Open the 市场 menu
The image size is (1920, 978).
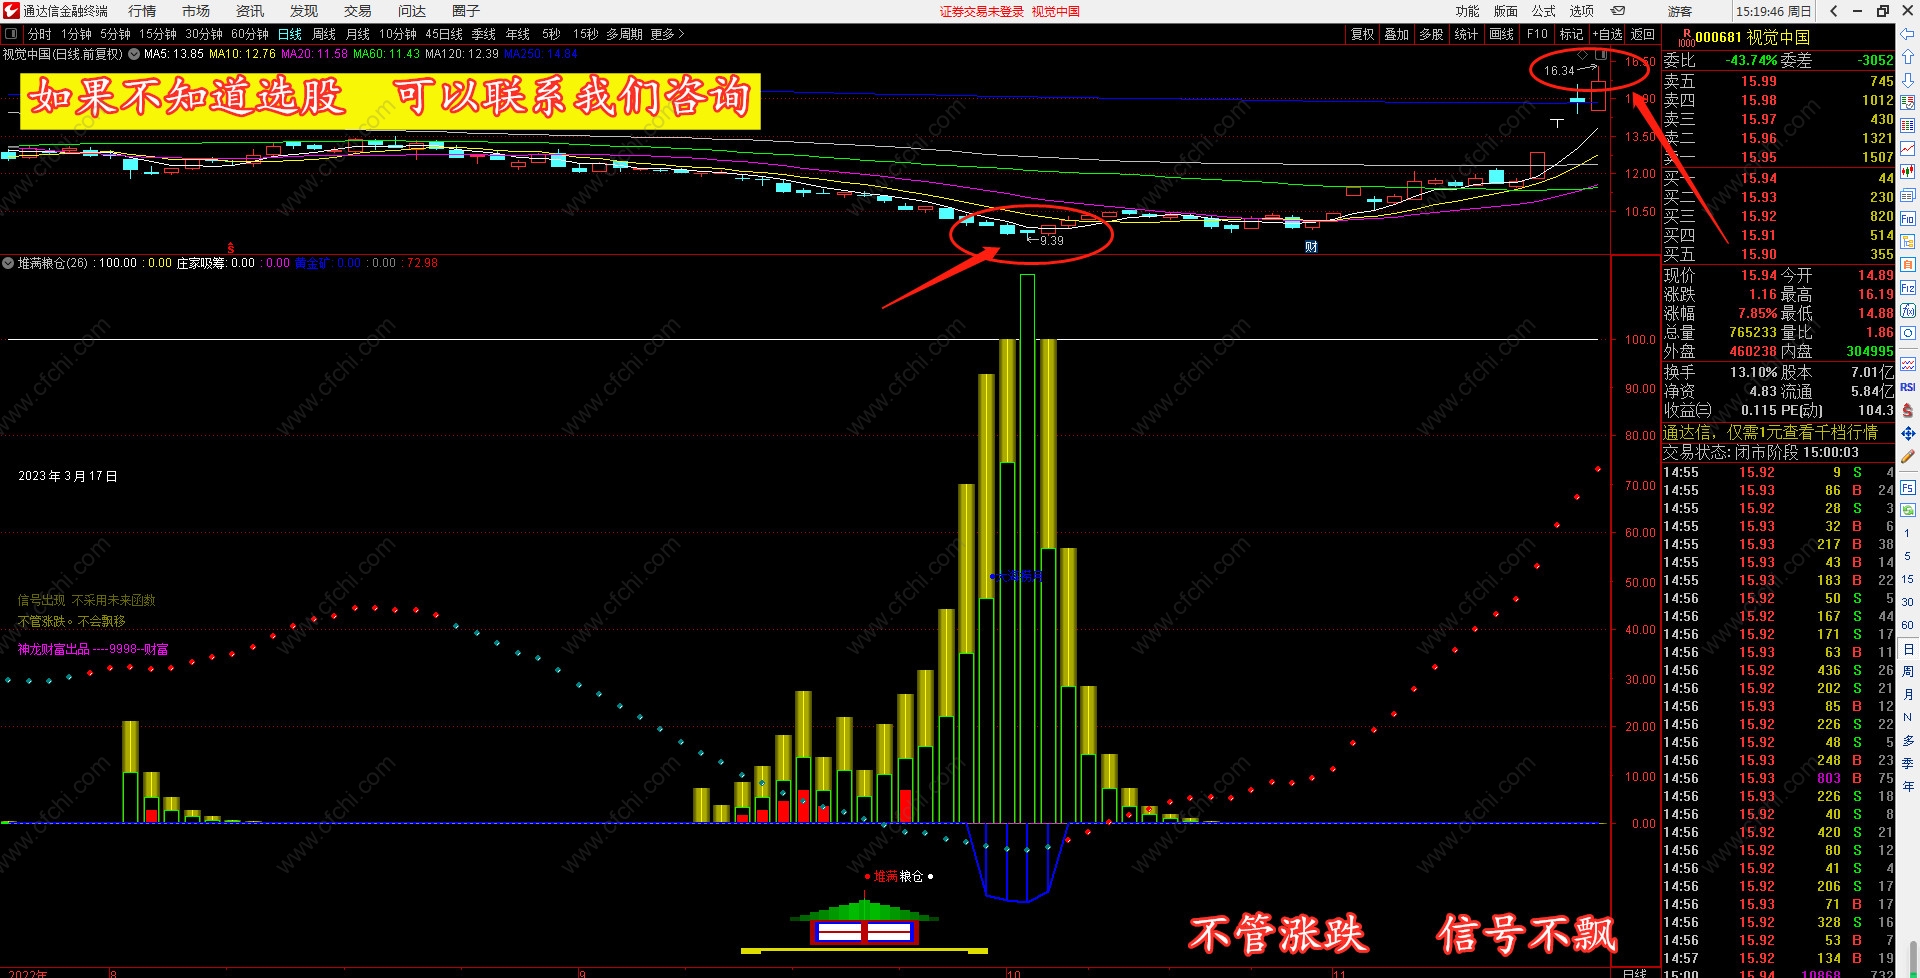196,11
